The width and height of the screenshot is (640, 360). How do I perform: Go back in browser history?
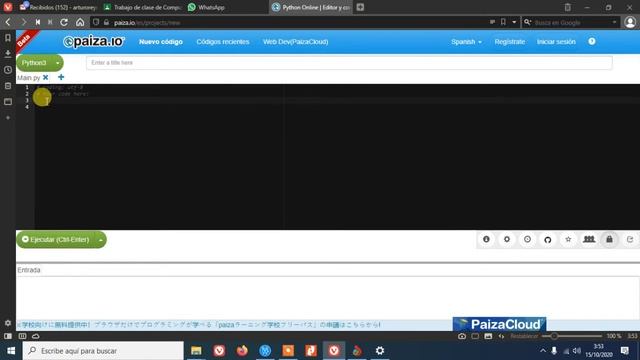point(8,22)
